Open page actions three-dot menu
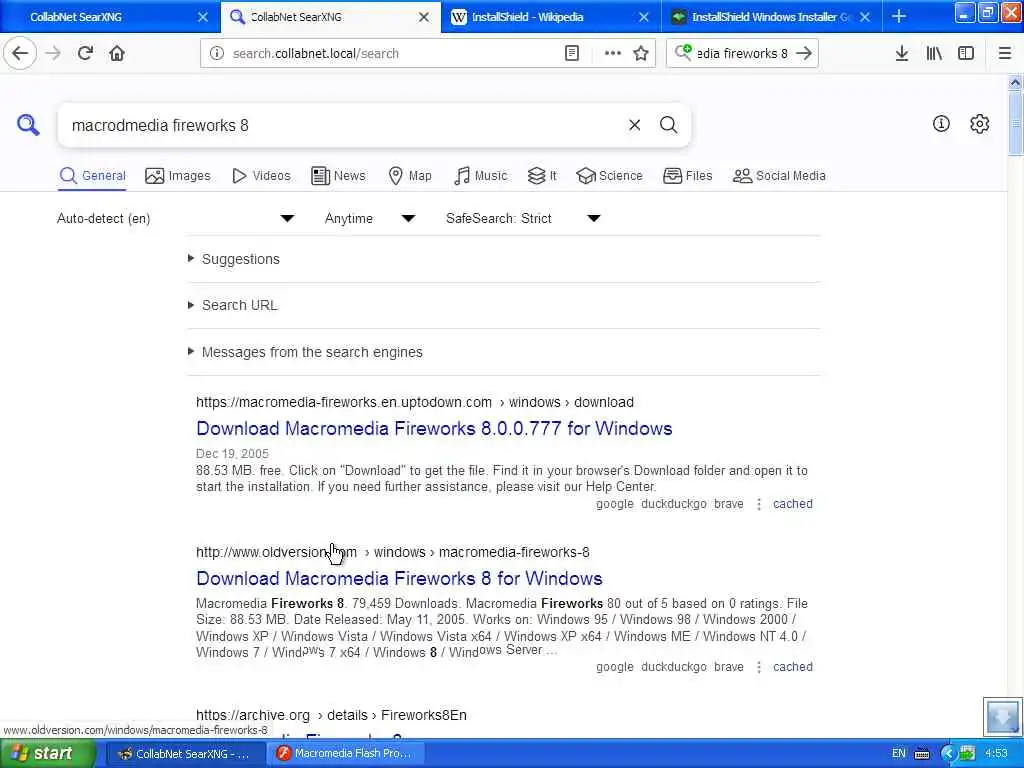The height and width of the screenshot is (768, 1024). click(x=613, y=53)
